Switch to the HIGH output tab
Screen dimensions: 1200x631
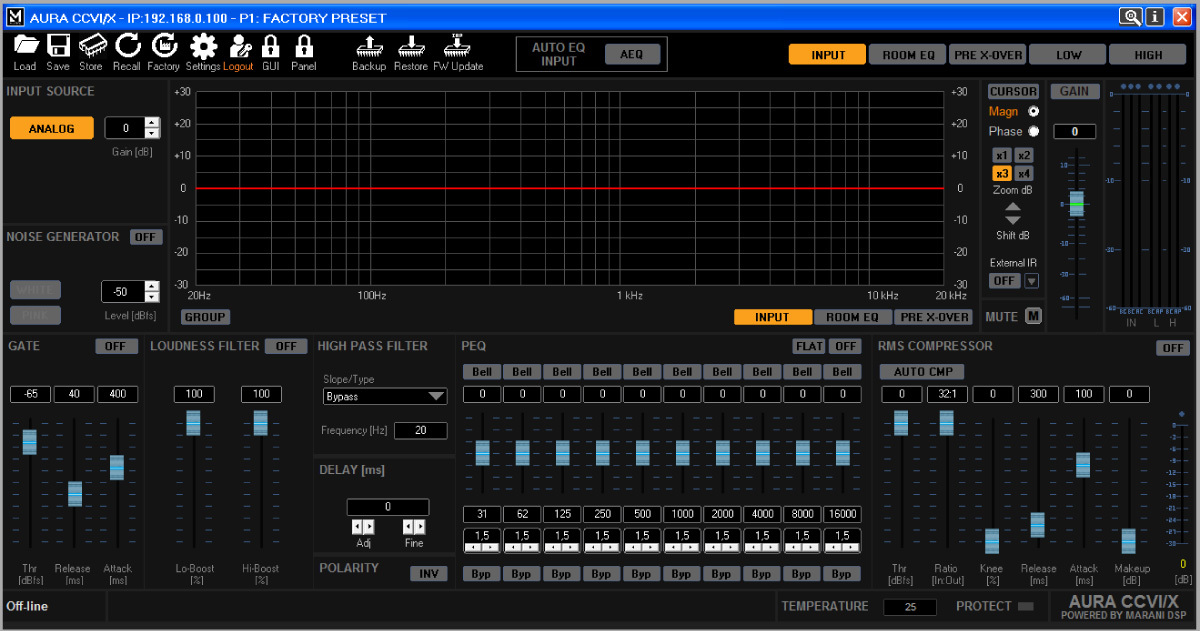click(x=1147, y=55)
